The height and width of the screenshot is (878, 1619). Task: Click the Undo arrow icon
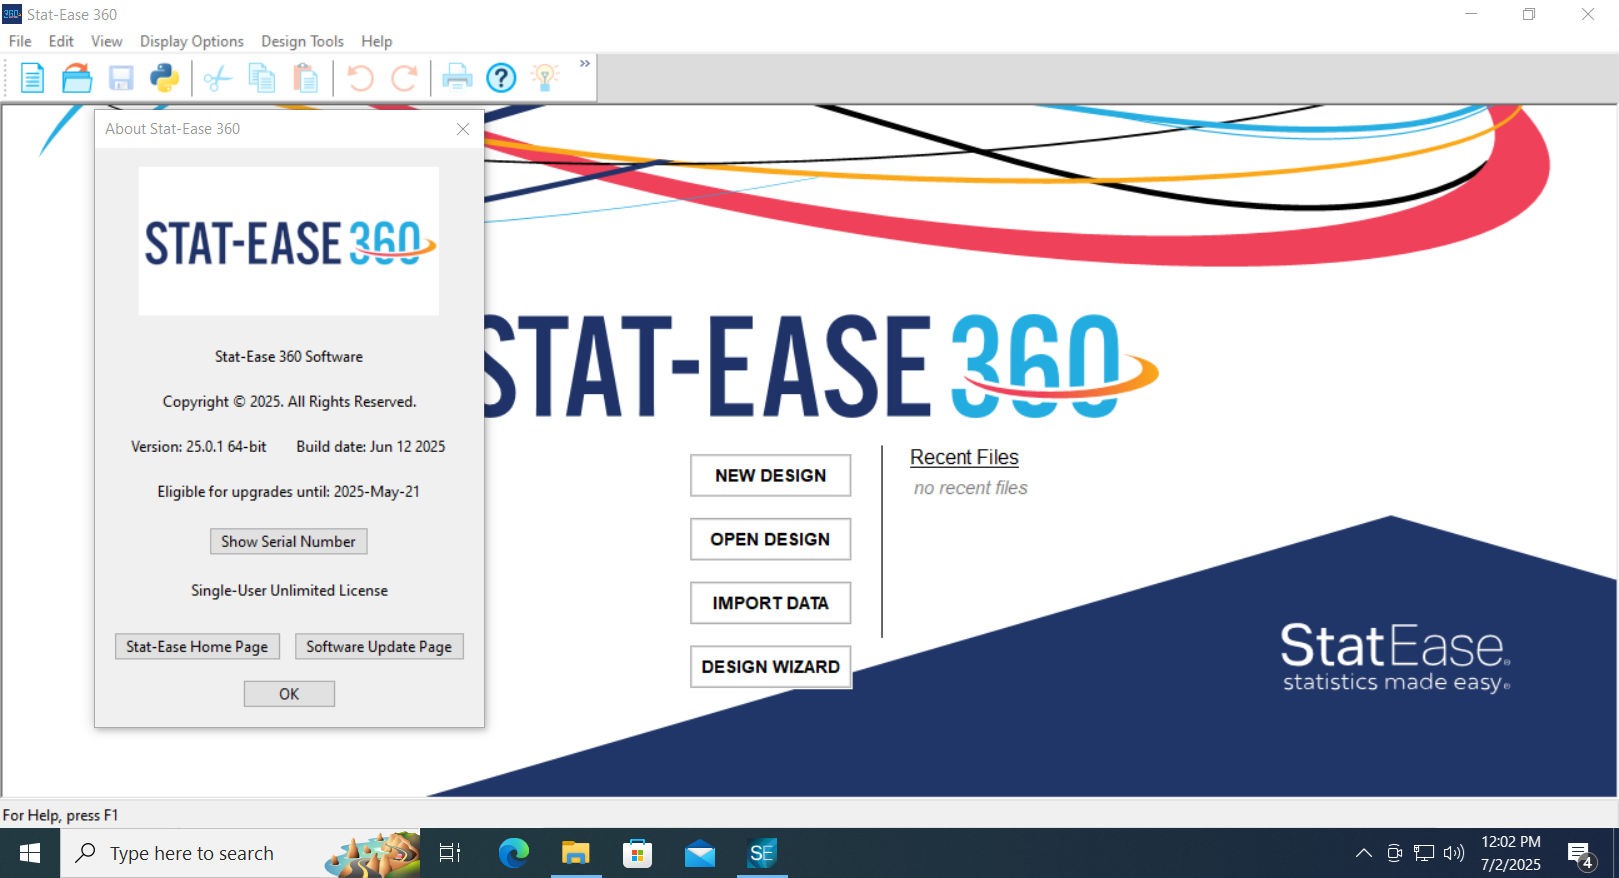tap(360, 77)
